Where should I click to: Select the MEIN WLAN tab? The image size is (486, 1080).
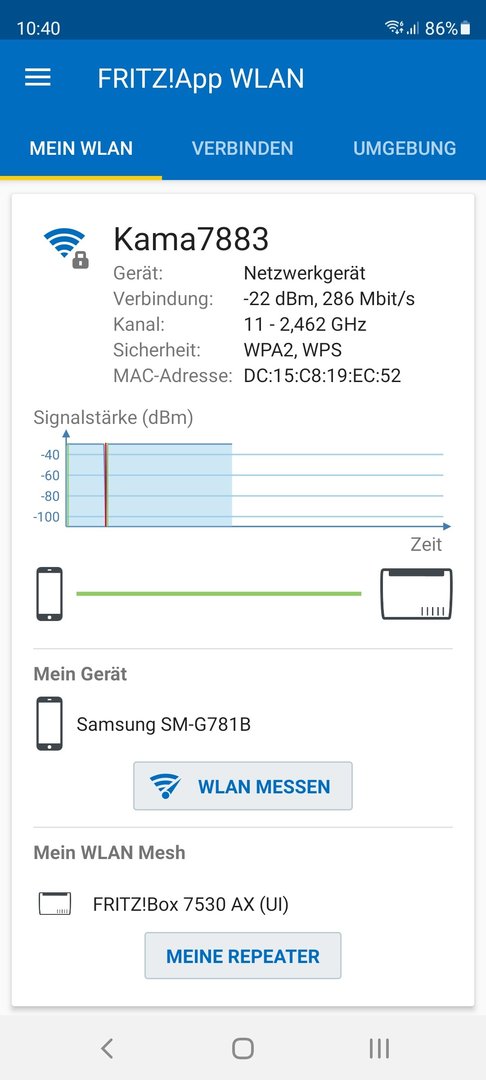[81, 148]
